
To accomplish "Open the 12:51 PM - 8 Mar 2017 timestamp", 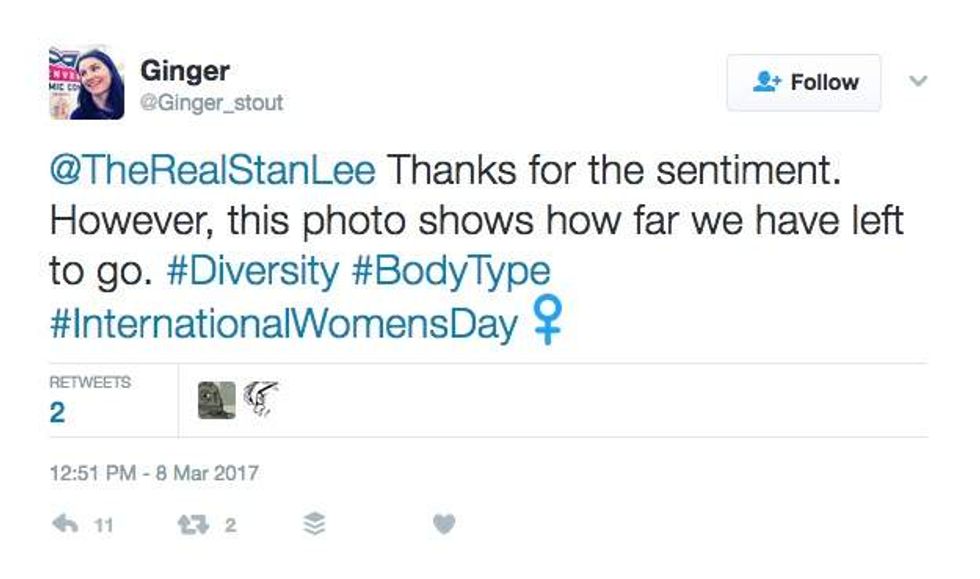I will 153,473.
